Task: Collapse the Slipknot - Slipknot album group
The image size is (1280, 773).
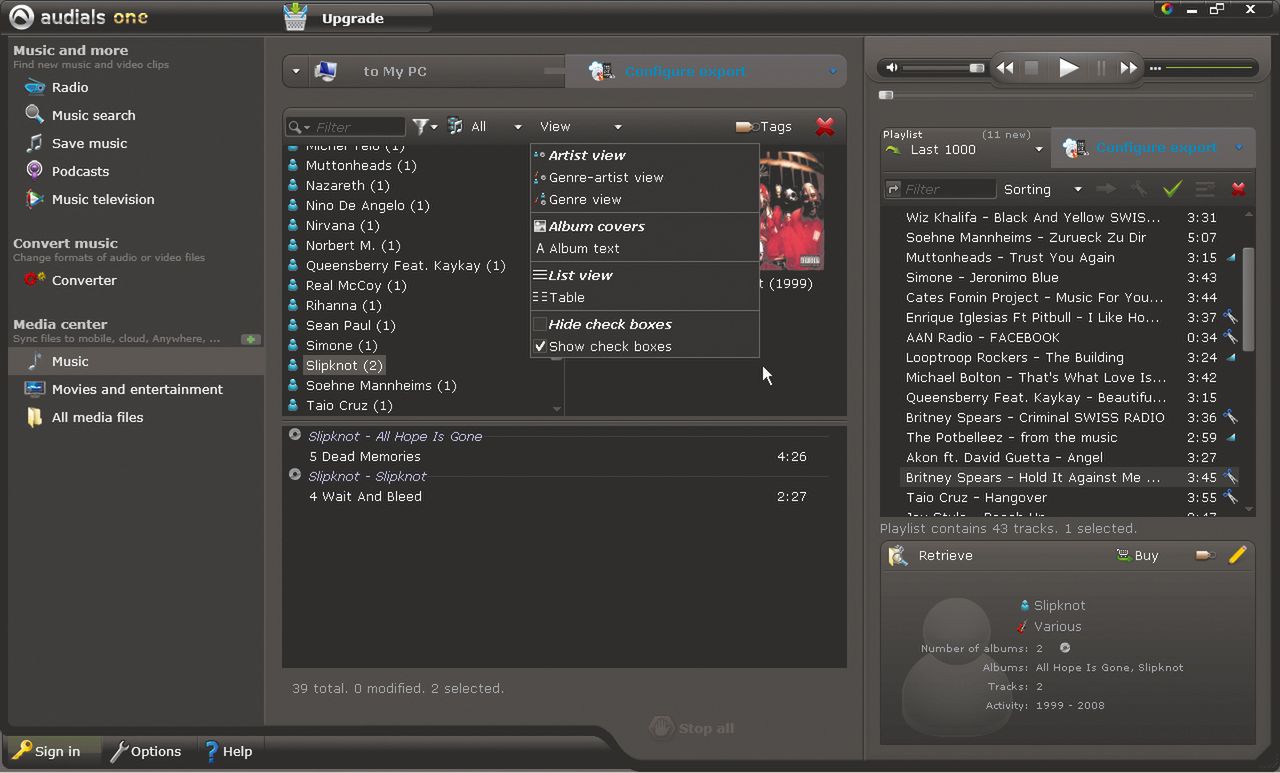Action: (295, 475)
